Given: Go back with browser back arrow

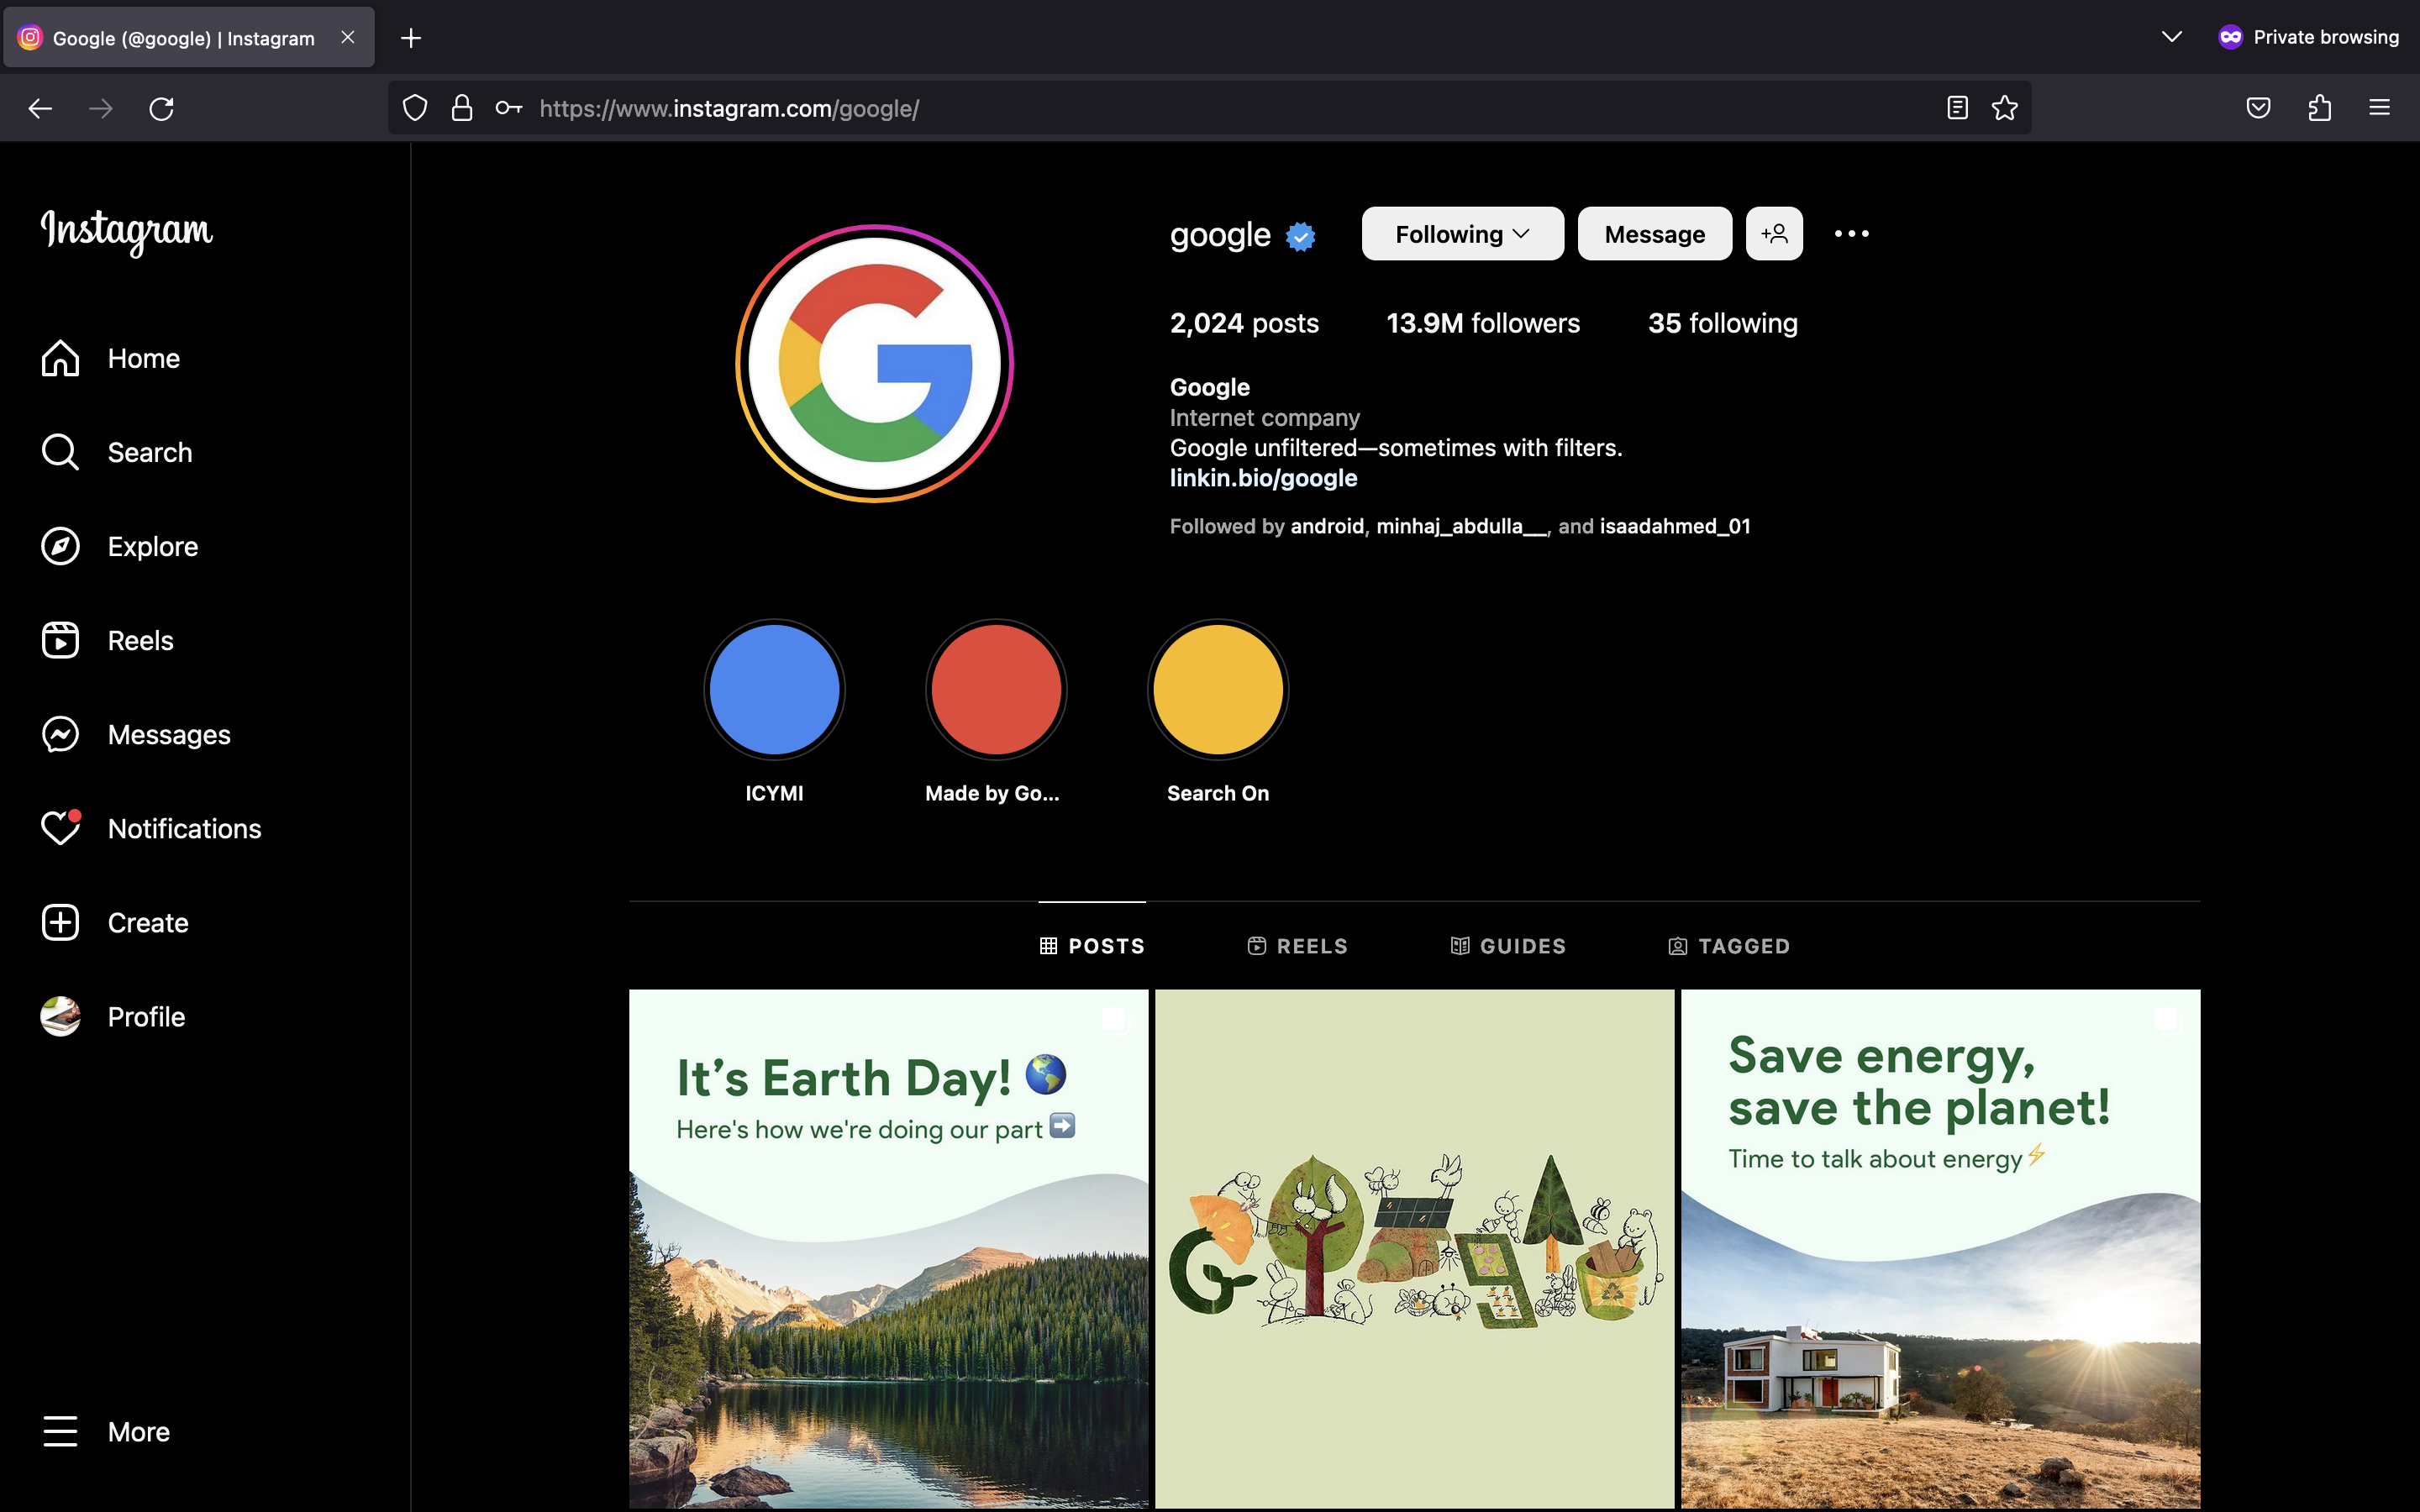Looking at the screenshot, I should [40, 108].
